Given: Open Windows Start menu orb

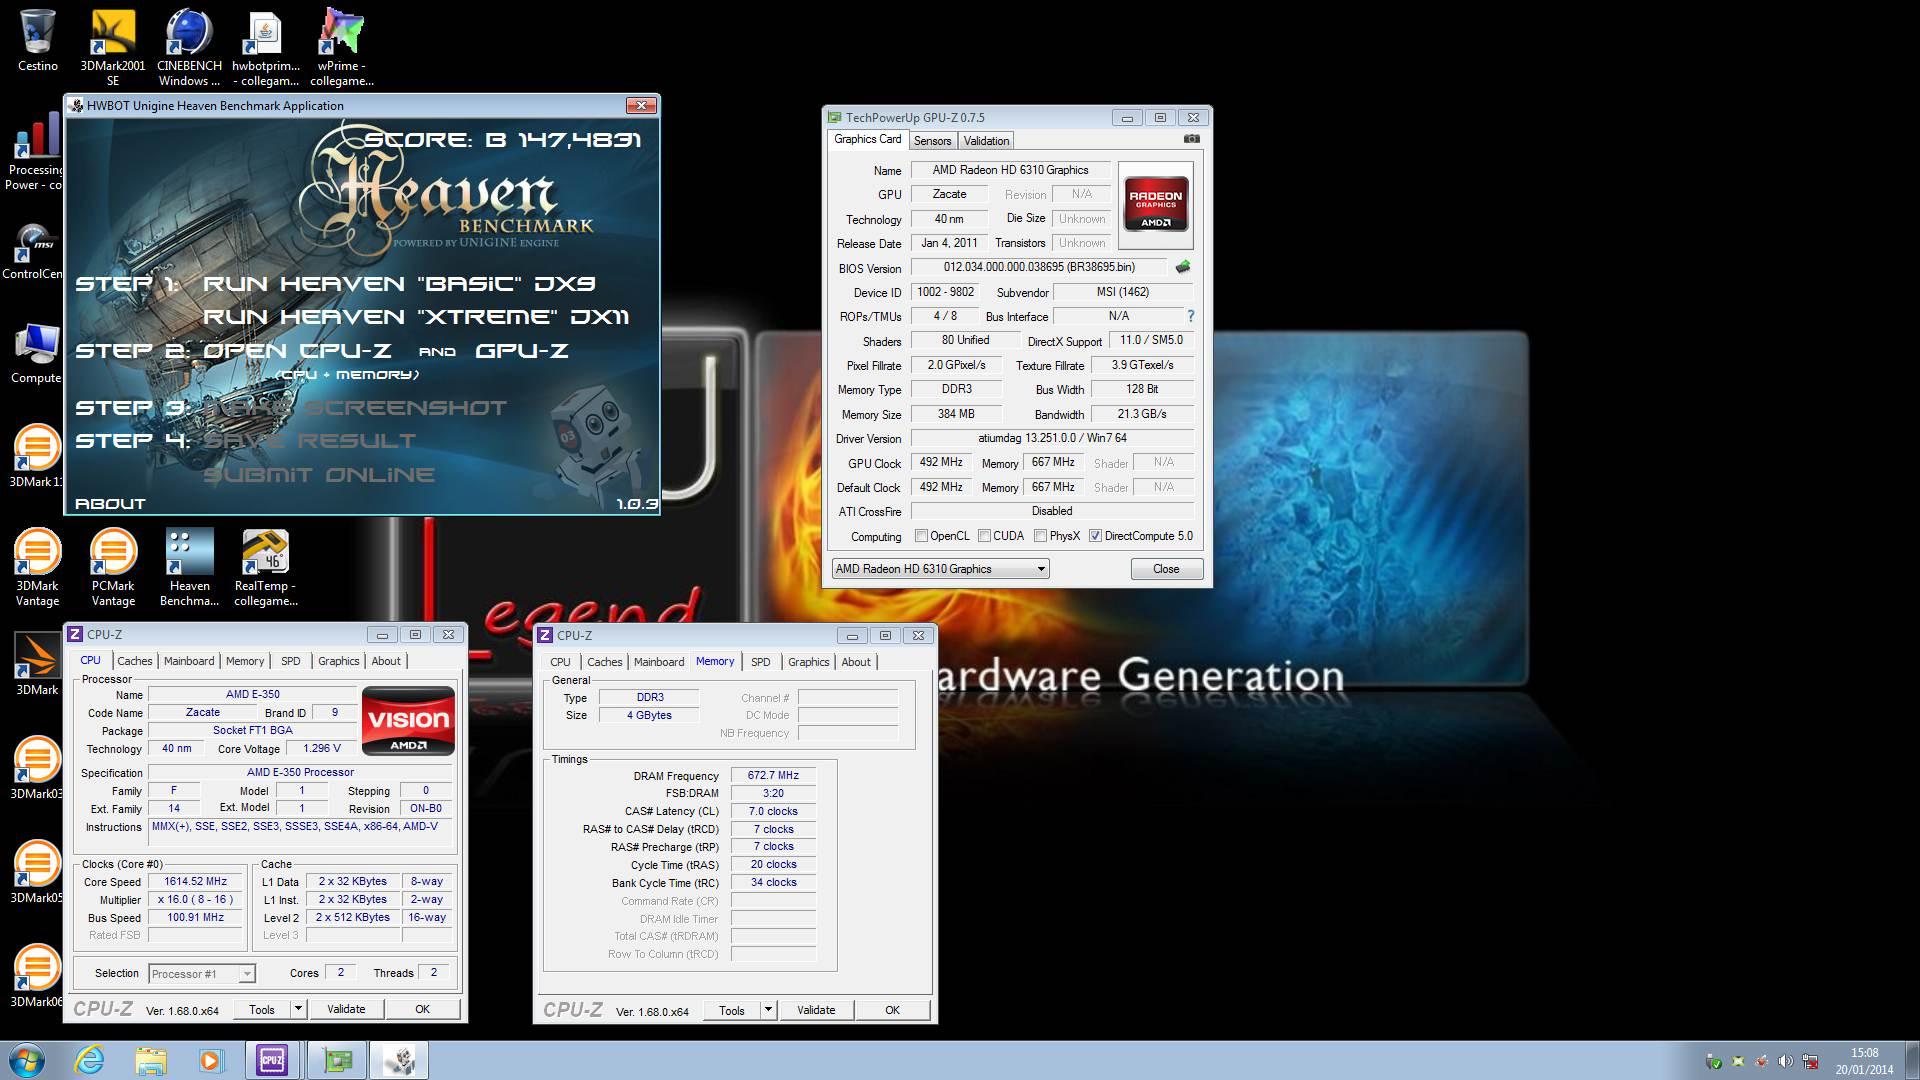Looking at the screenshot, I should [x=27, y=1060].
